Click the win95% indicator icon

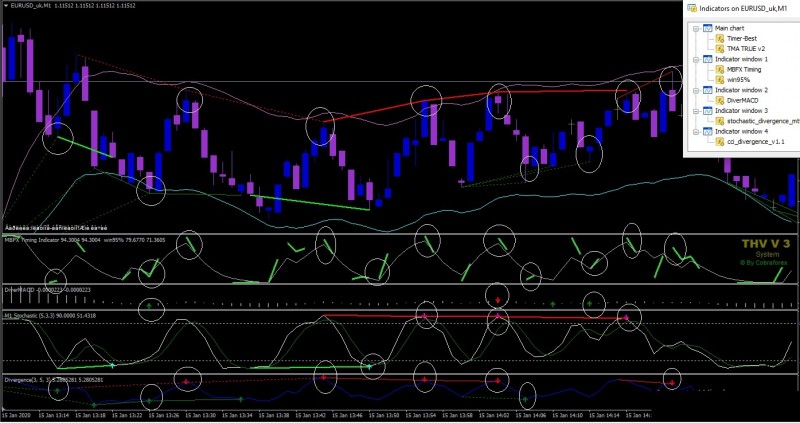coord(720,80)
